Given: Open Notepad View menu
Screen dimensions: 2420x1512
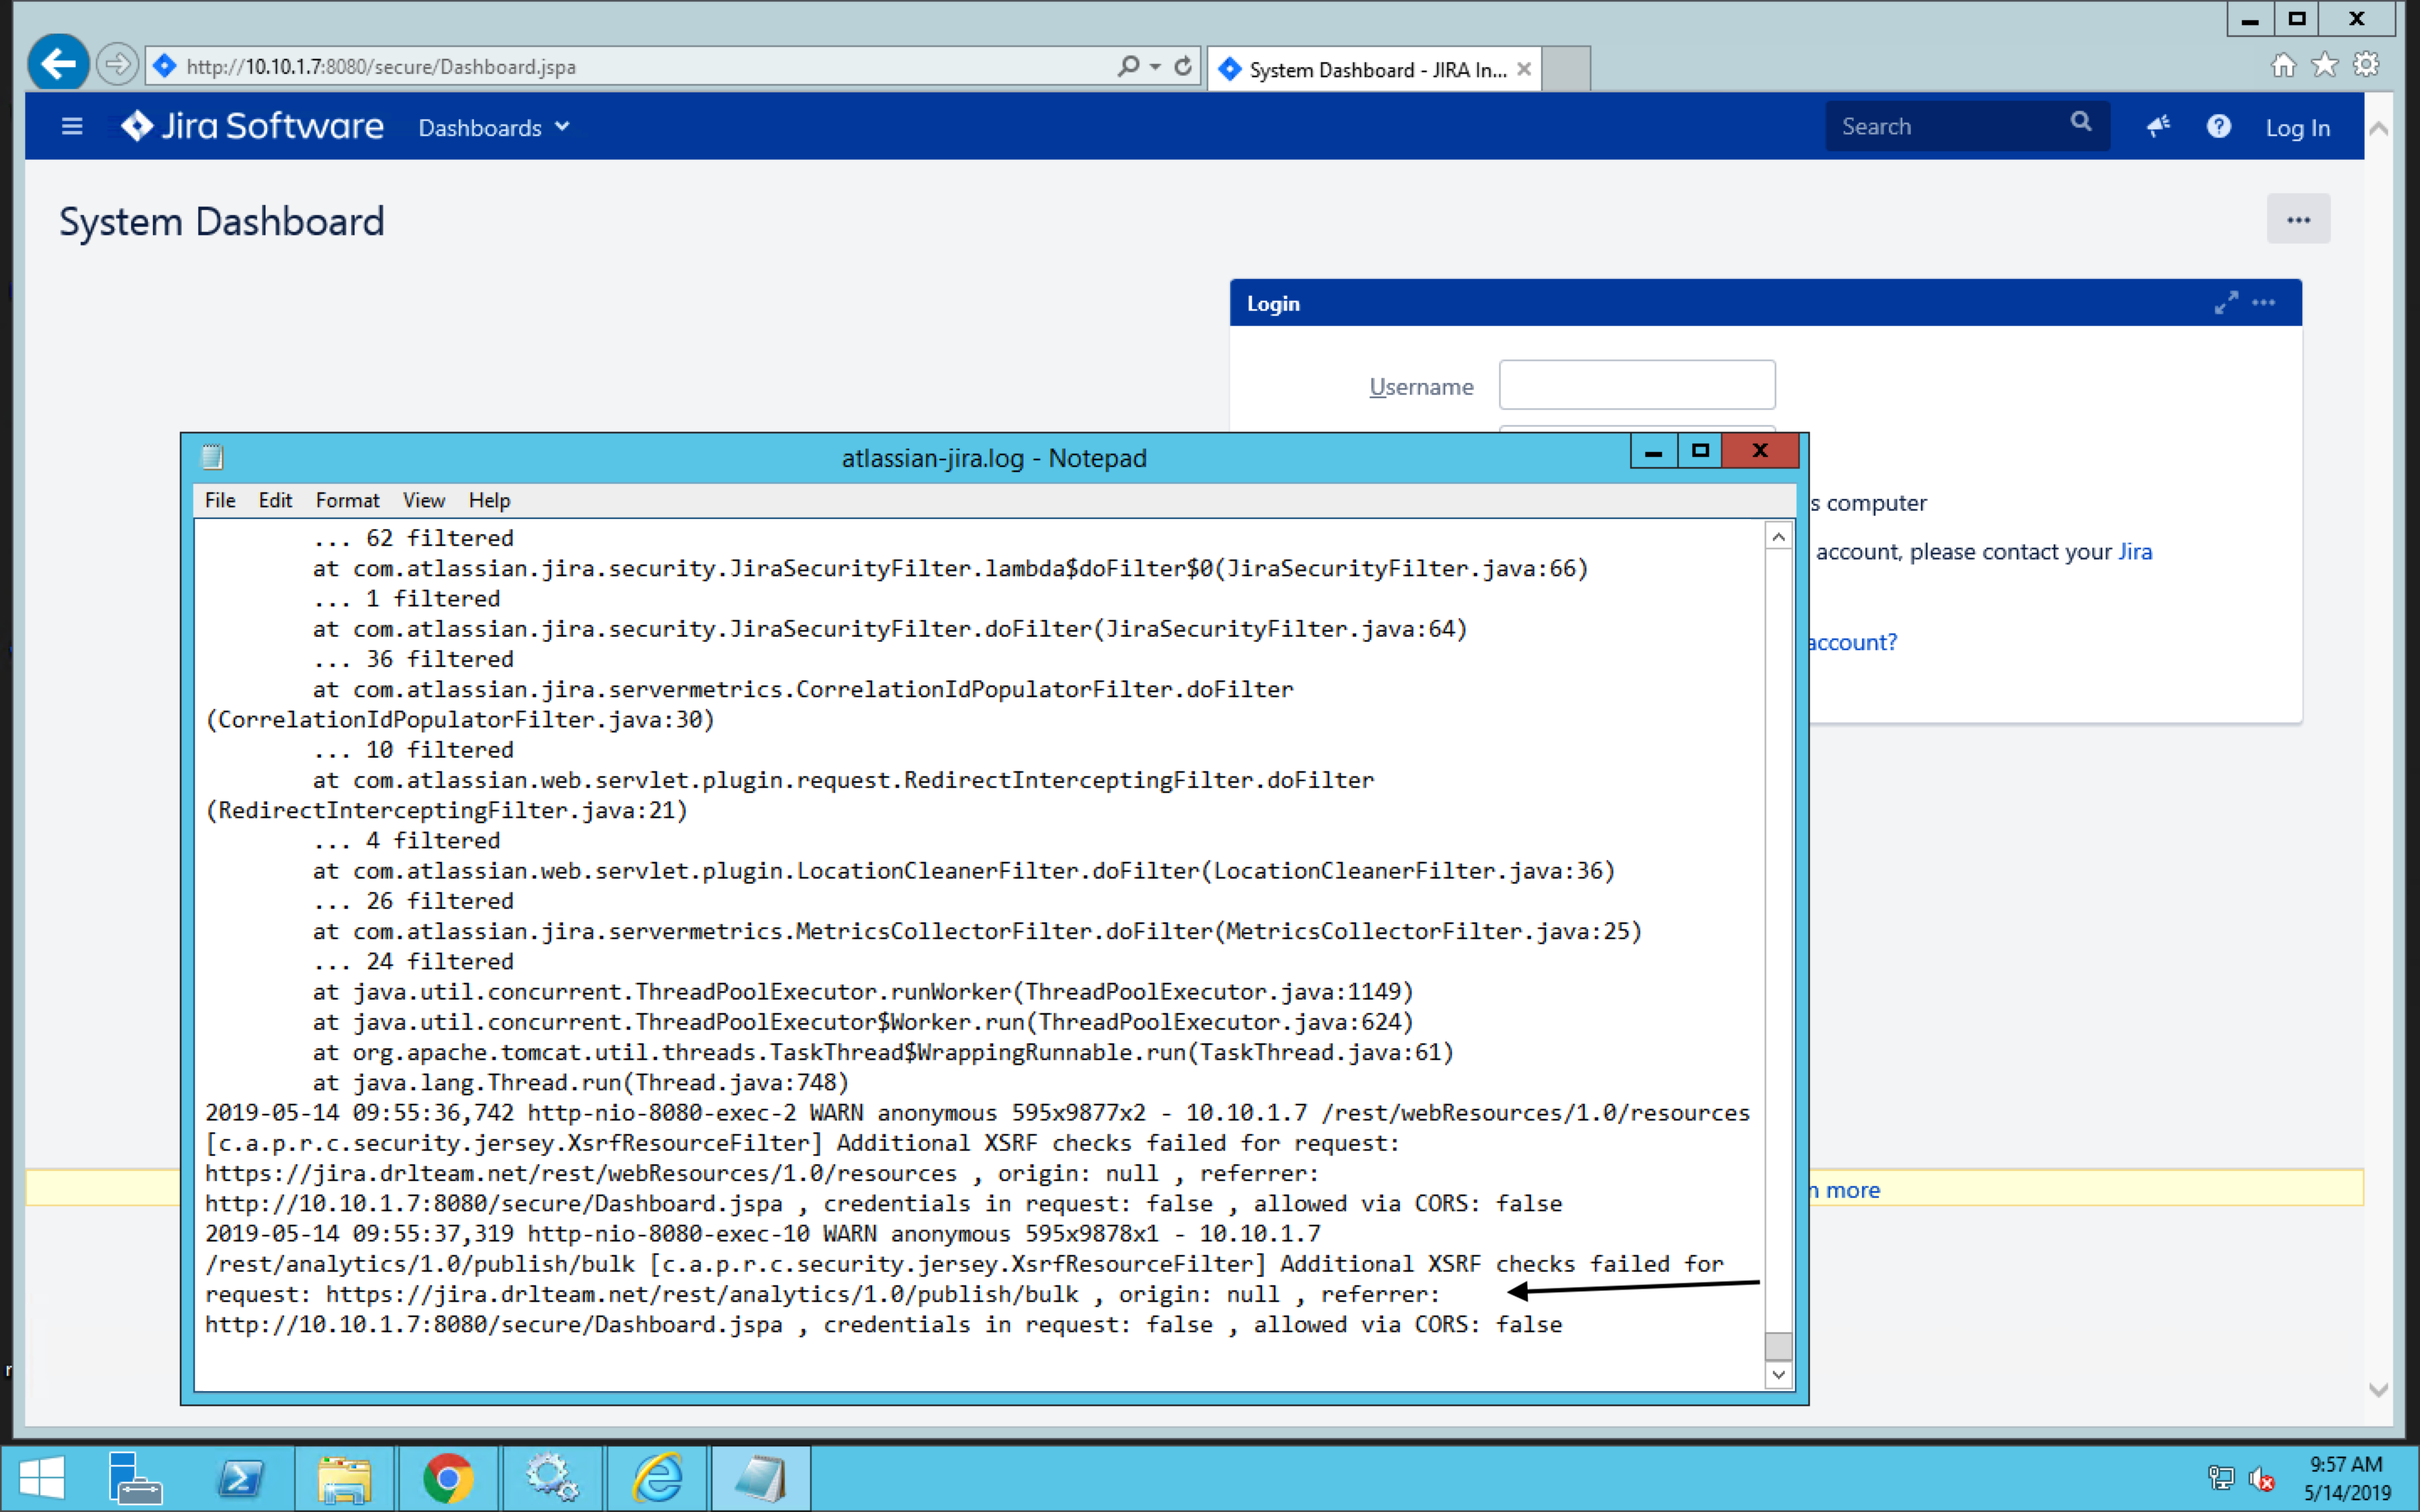Looking at the screenshot, I should point(424,500).
